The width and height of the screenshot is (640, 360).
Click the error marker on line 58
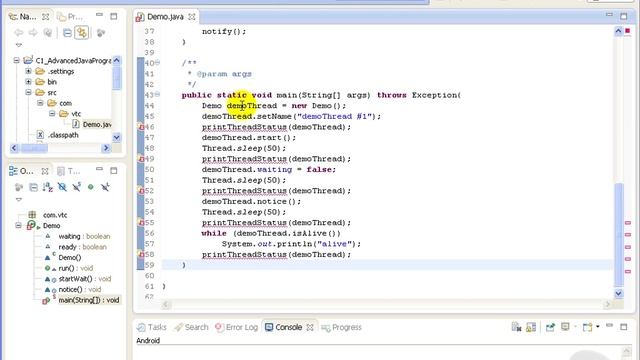pyautogui.click(x=141, y=254)
